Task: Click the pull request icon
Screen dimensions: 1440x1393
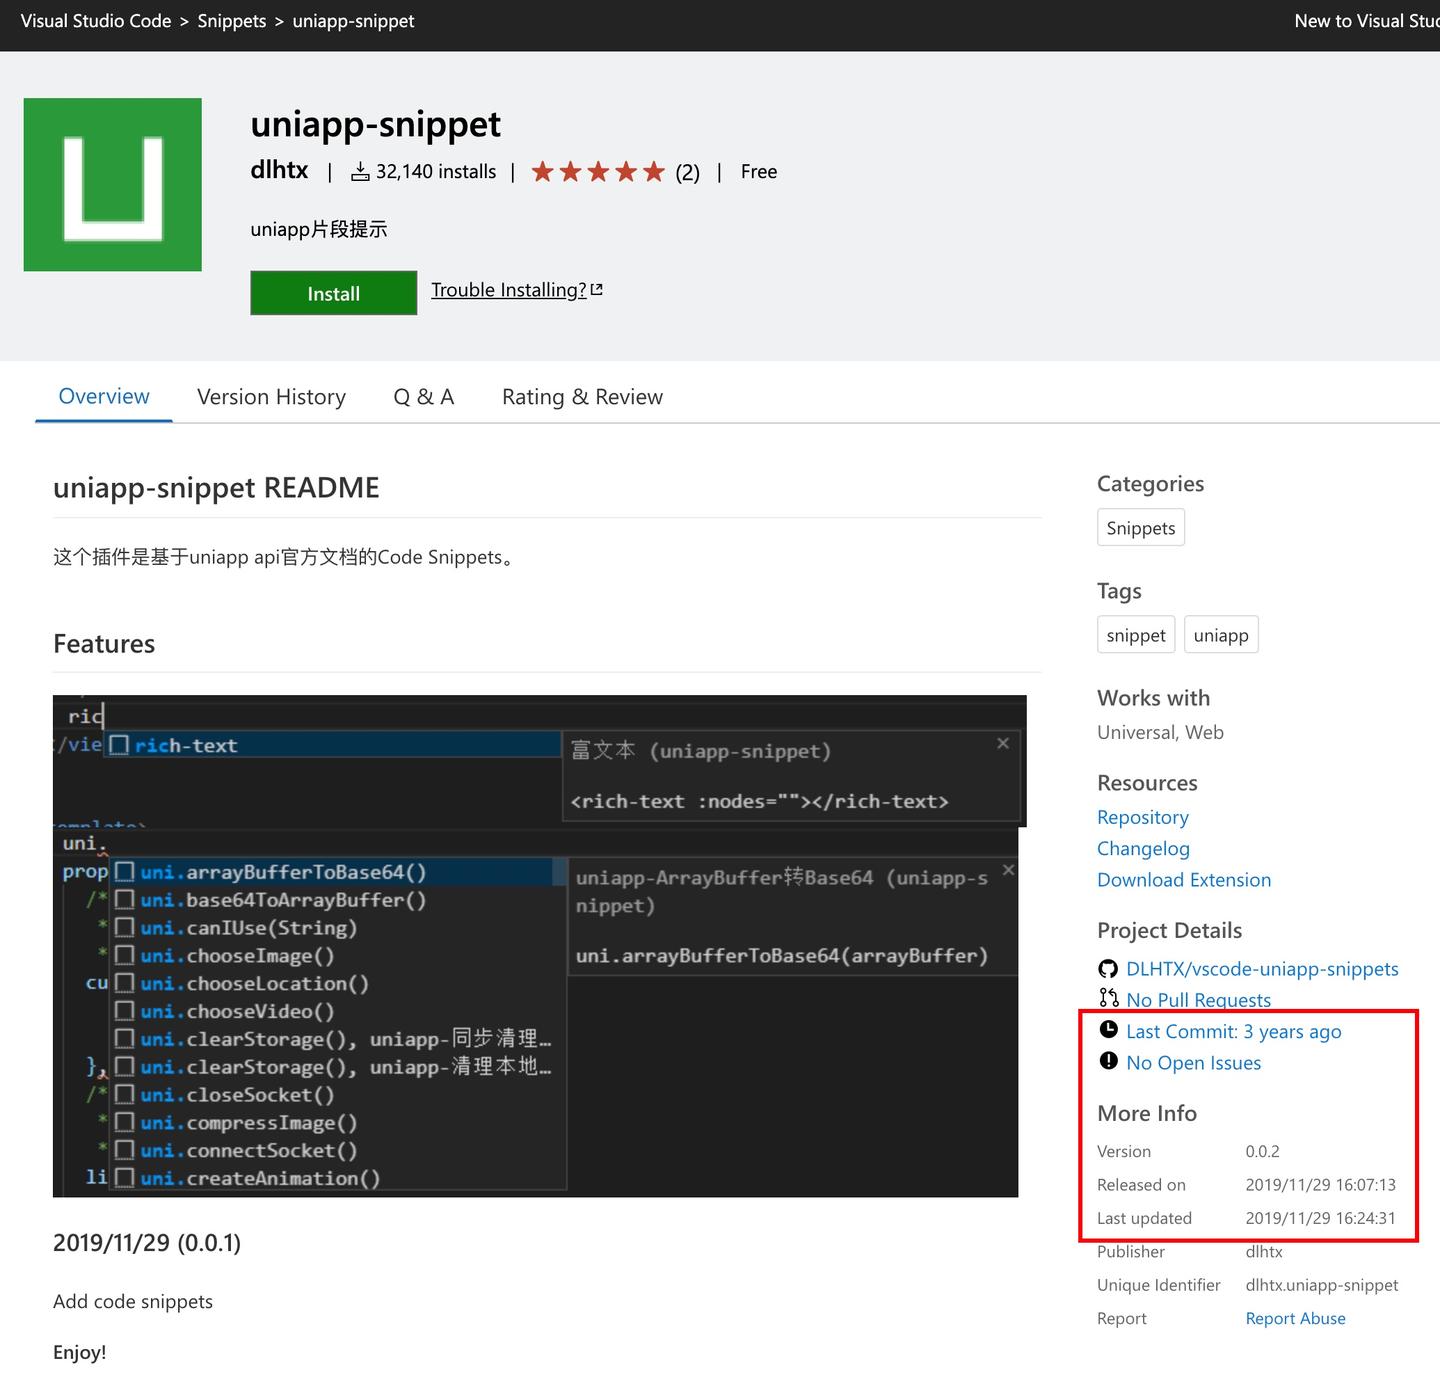Action: click(x=1108, y=998)
